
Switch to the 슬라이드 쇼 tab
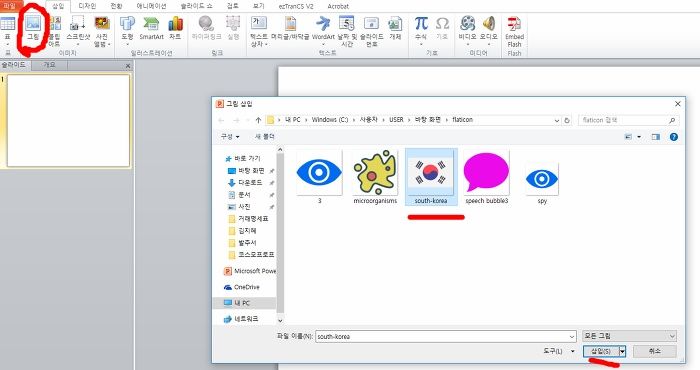coord(196,6)
